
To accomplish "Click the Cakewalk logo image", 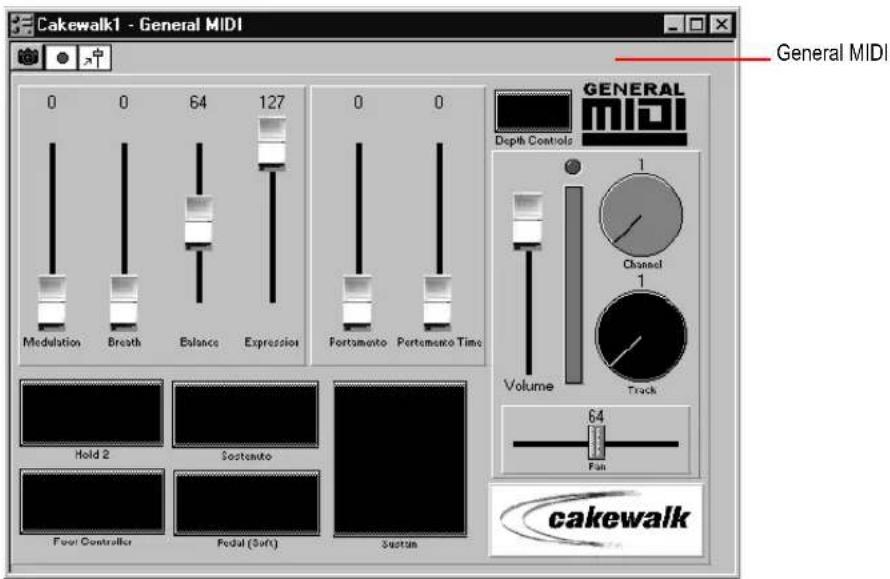I will point(596,519).
